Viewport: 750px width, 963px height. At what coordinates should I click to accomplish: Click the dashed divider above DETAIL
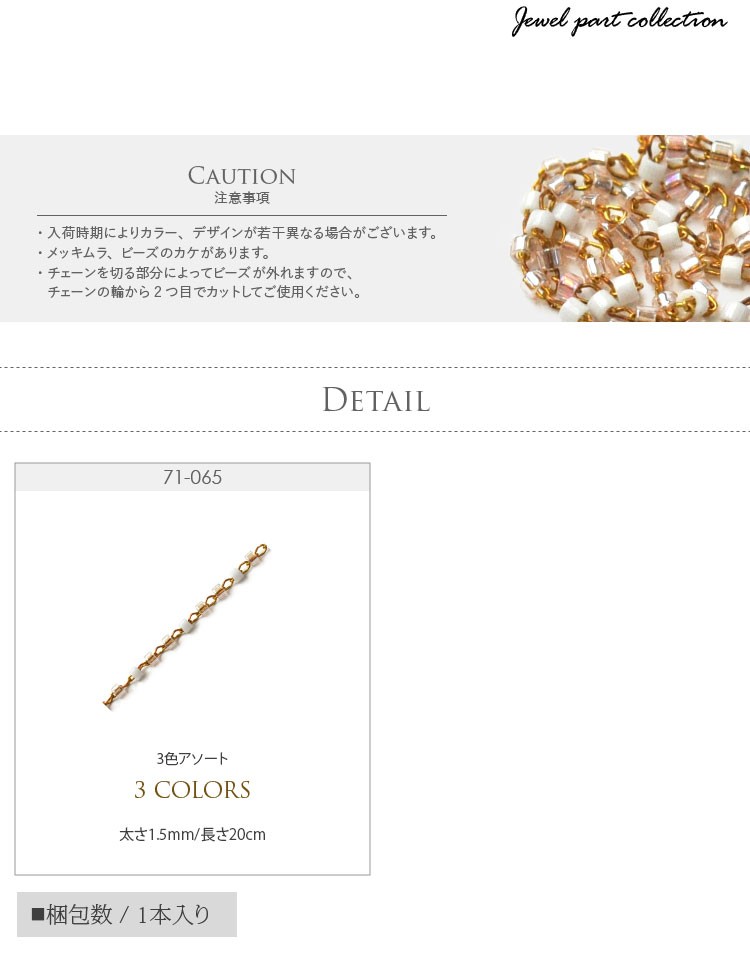375,367
